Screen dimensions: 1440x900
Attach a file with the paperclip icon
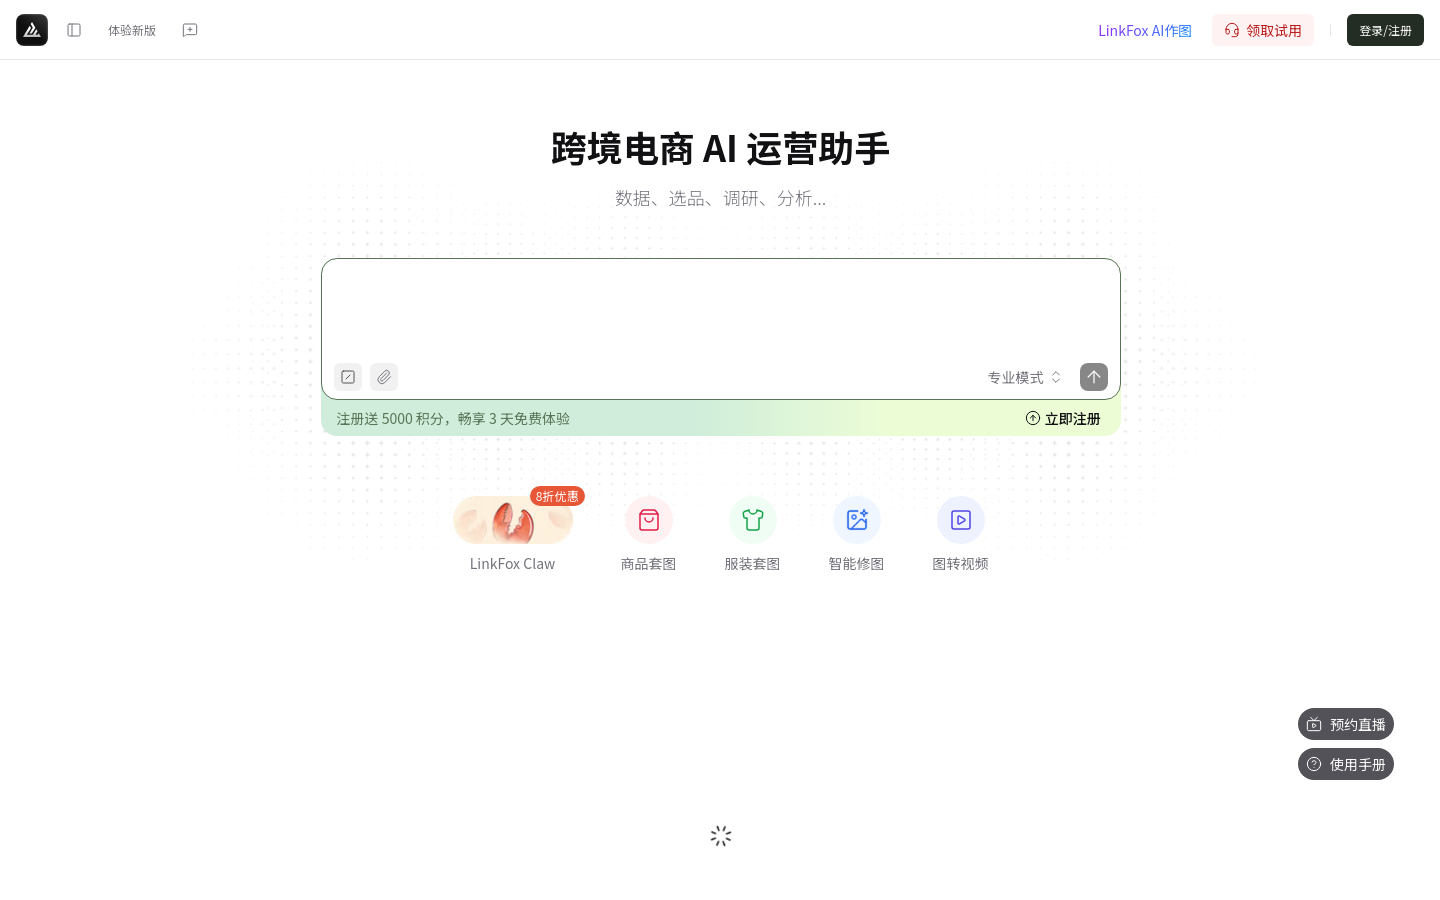click(384, 377)
